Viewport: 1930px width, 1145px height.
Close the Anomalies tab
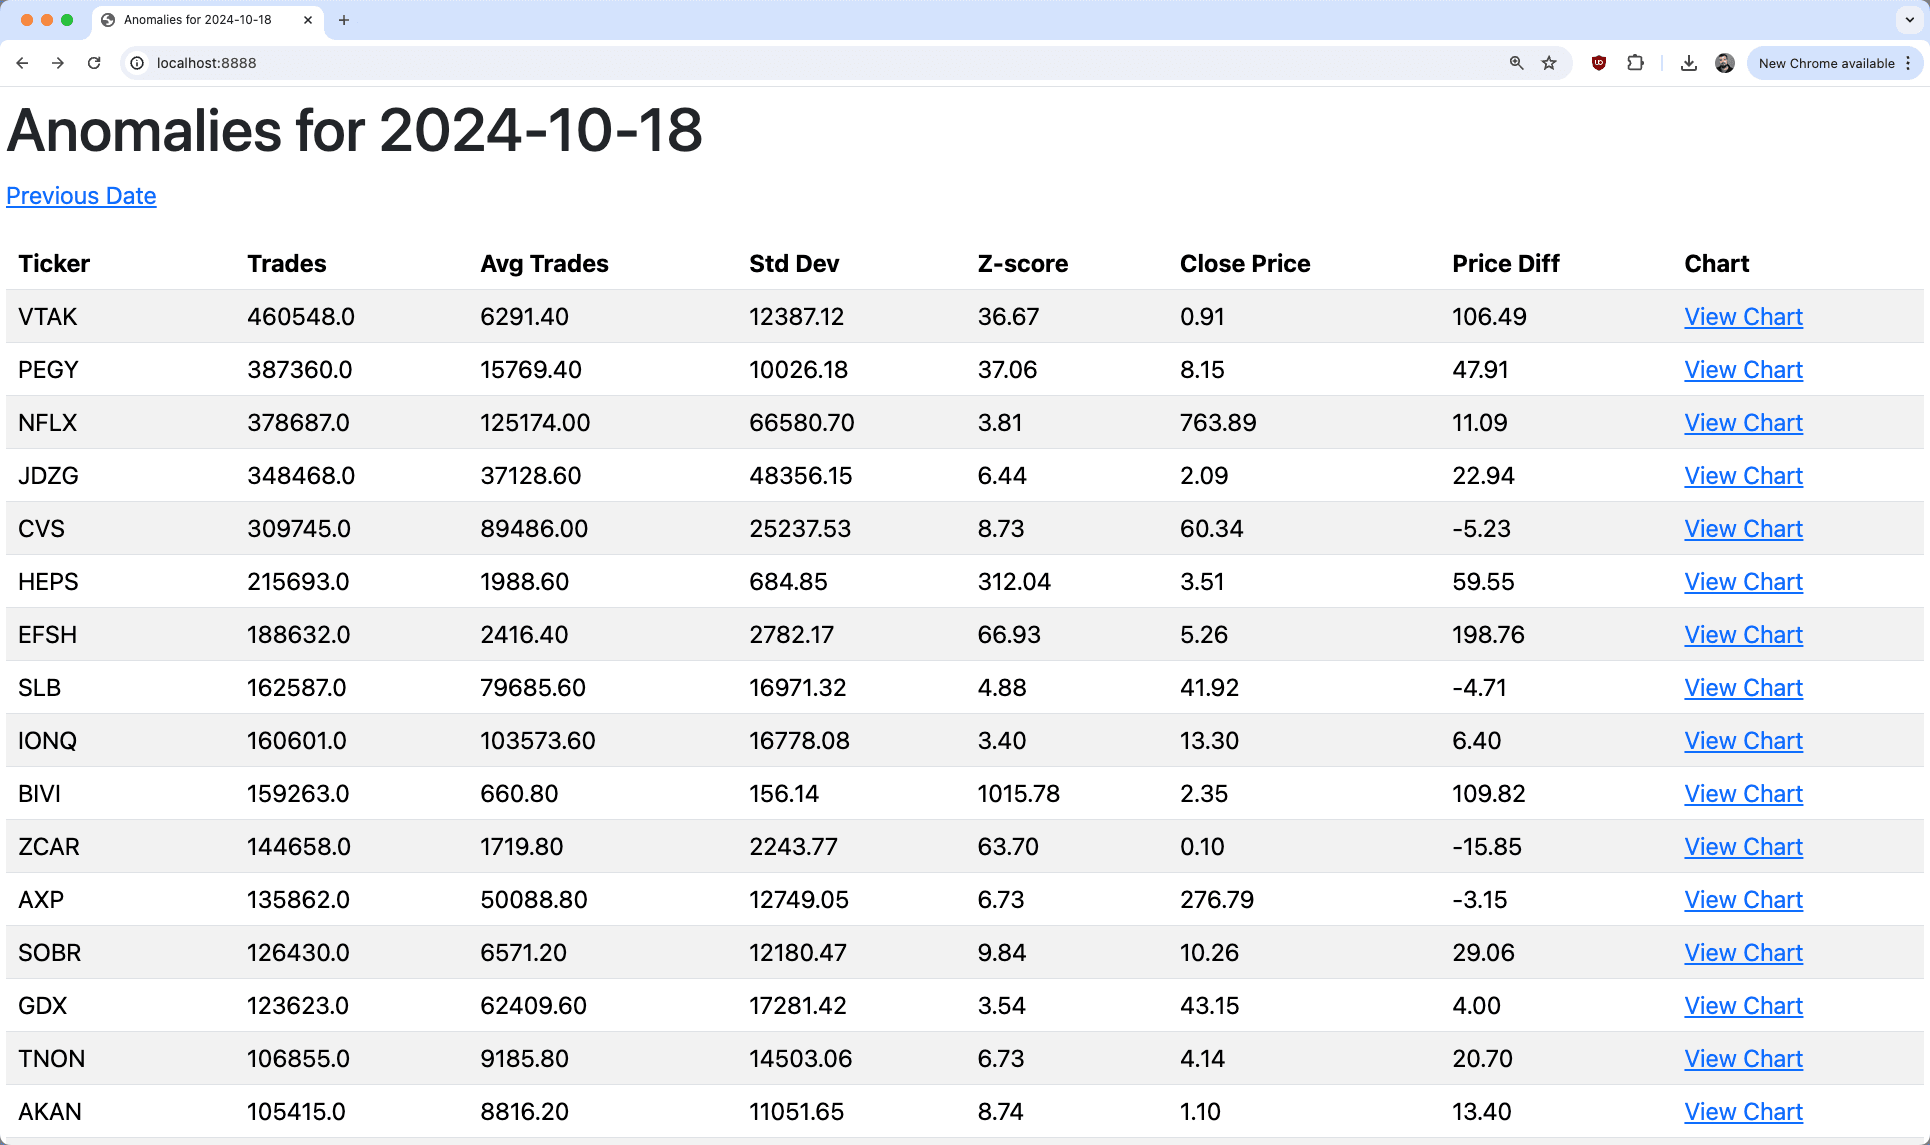[308, 20]
